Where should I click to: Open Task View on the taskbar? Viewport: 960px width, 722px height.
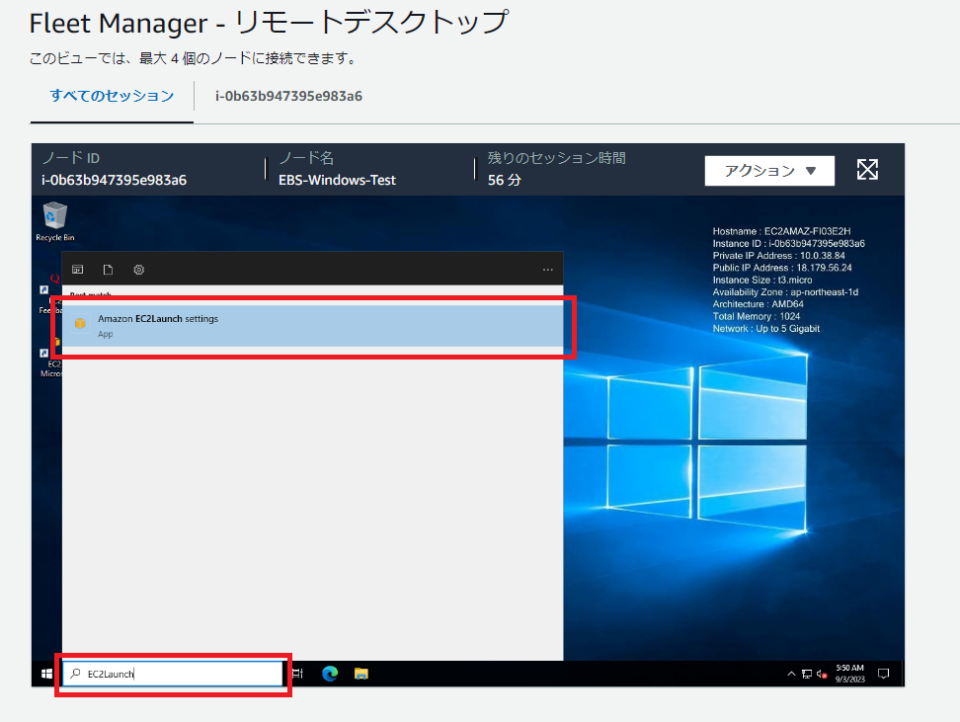click(x=298, y=674)
